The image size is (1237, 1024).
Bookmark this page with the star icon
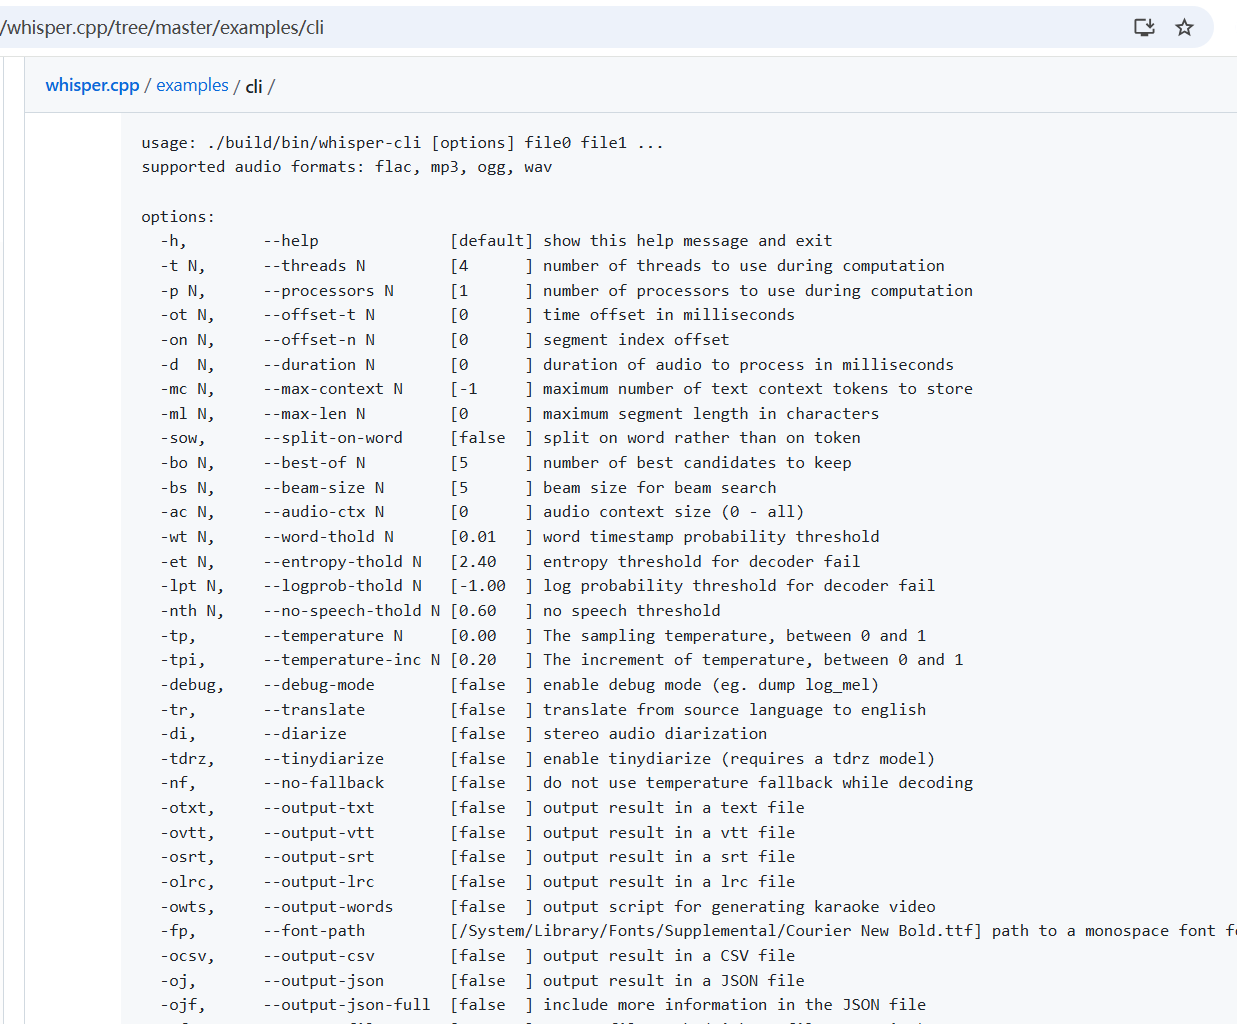tap(1184, 27)
